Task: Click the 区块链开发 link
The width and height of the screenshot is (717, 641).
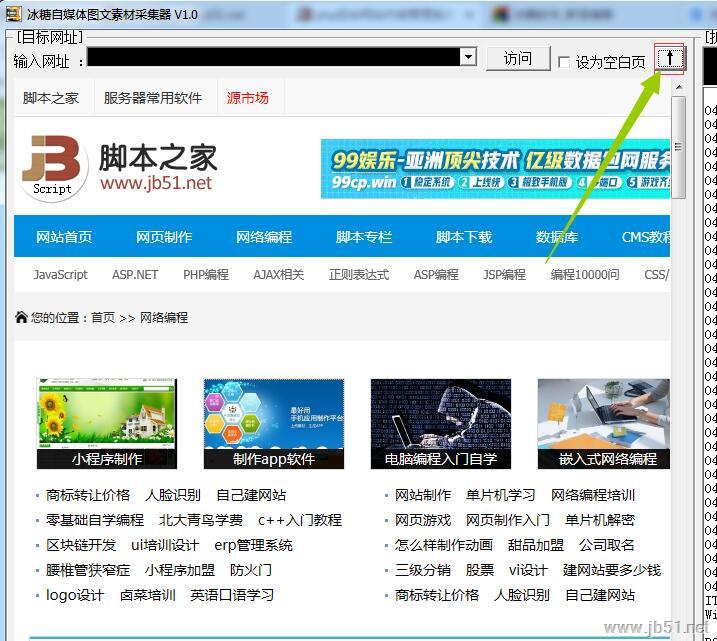Action: click(81, 545)
